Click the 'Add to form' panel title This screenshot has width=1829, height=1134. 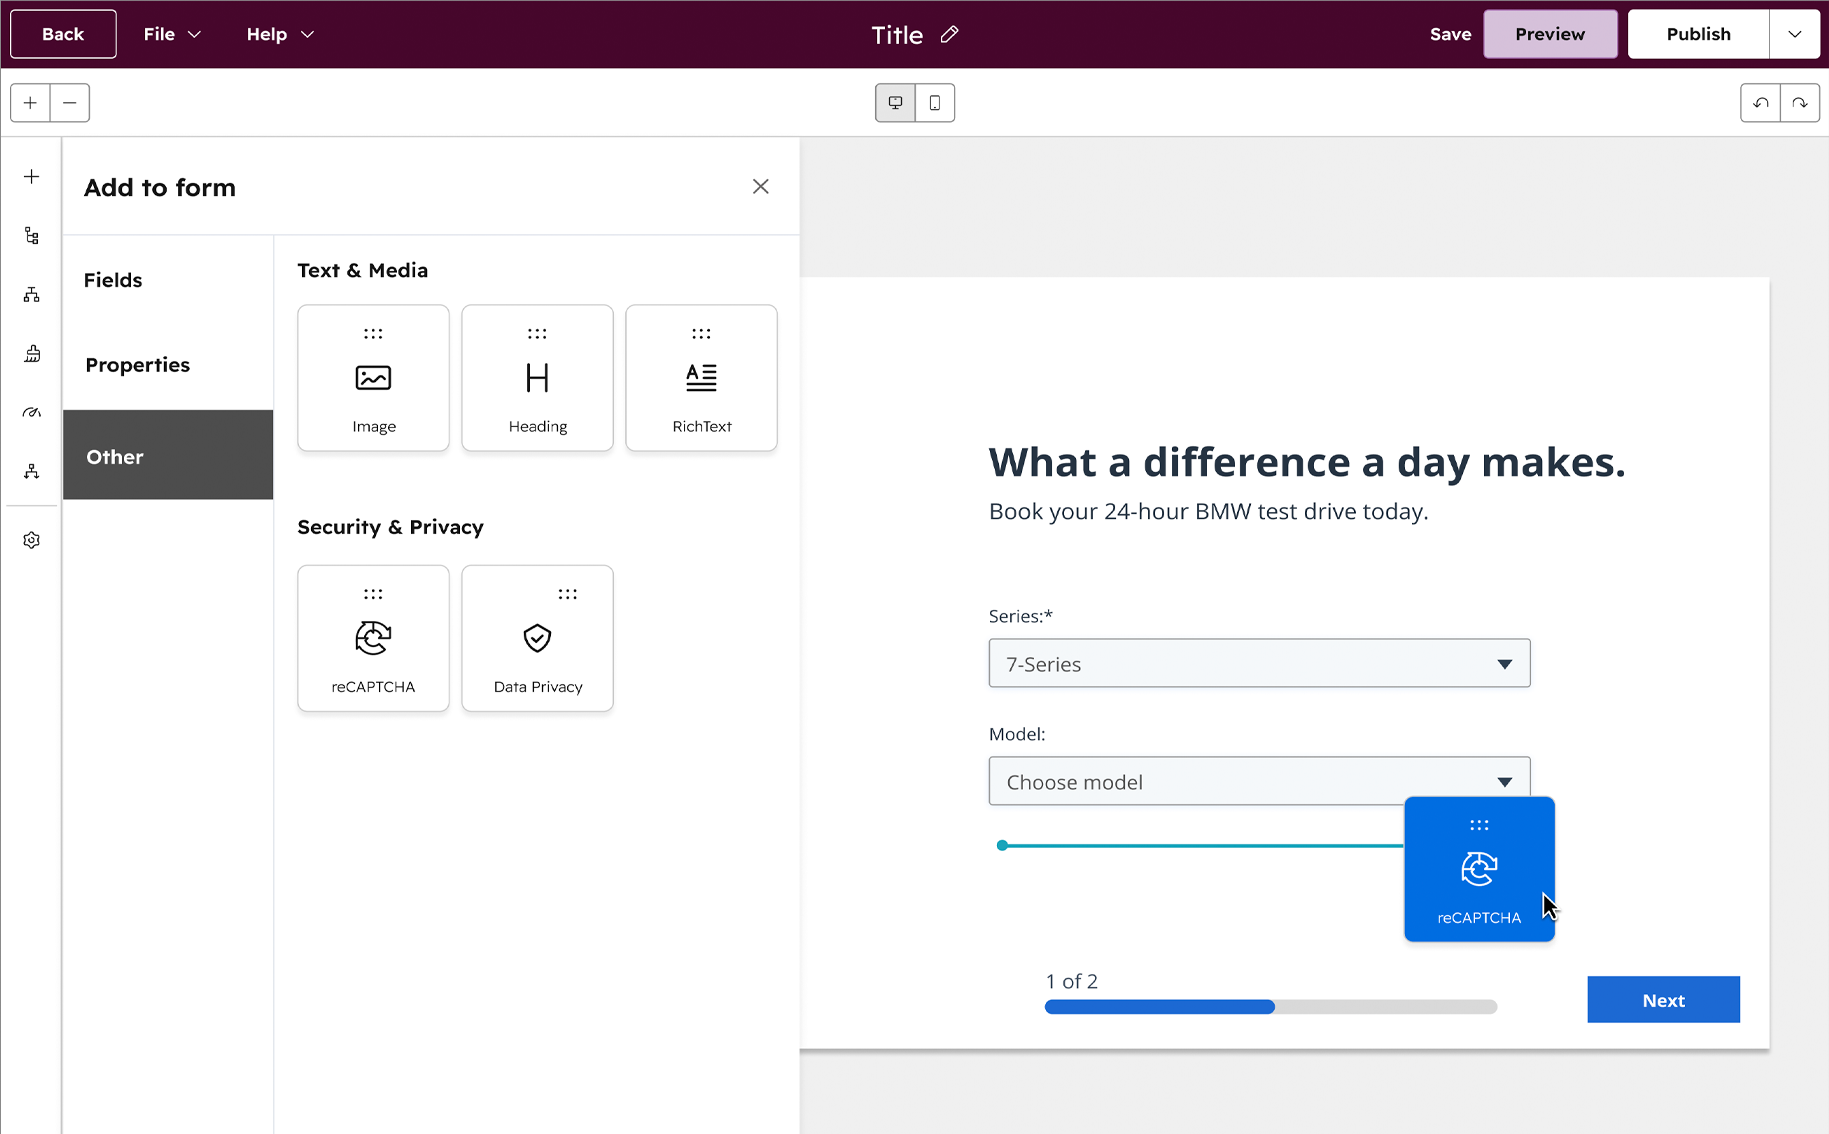[160, 187]
